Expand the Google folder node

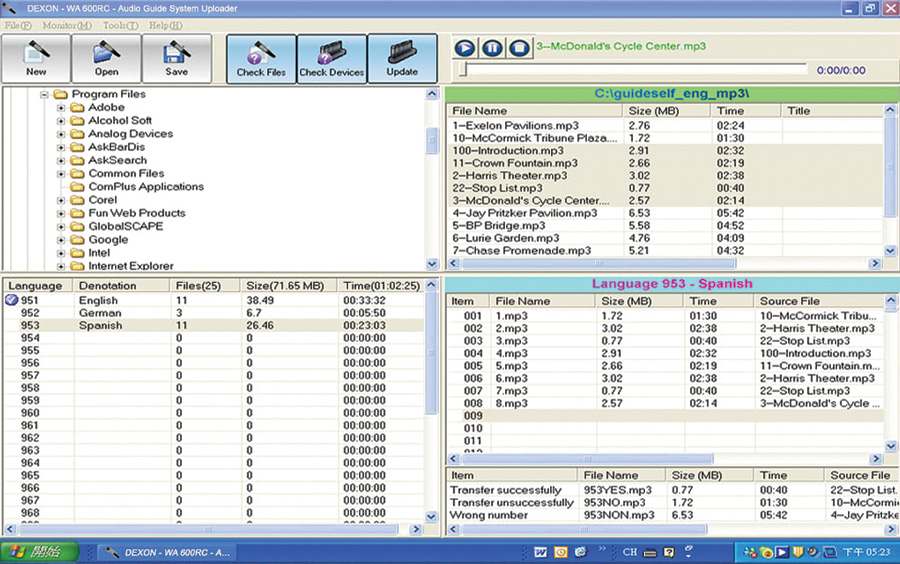[62, 240]
